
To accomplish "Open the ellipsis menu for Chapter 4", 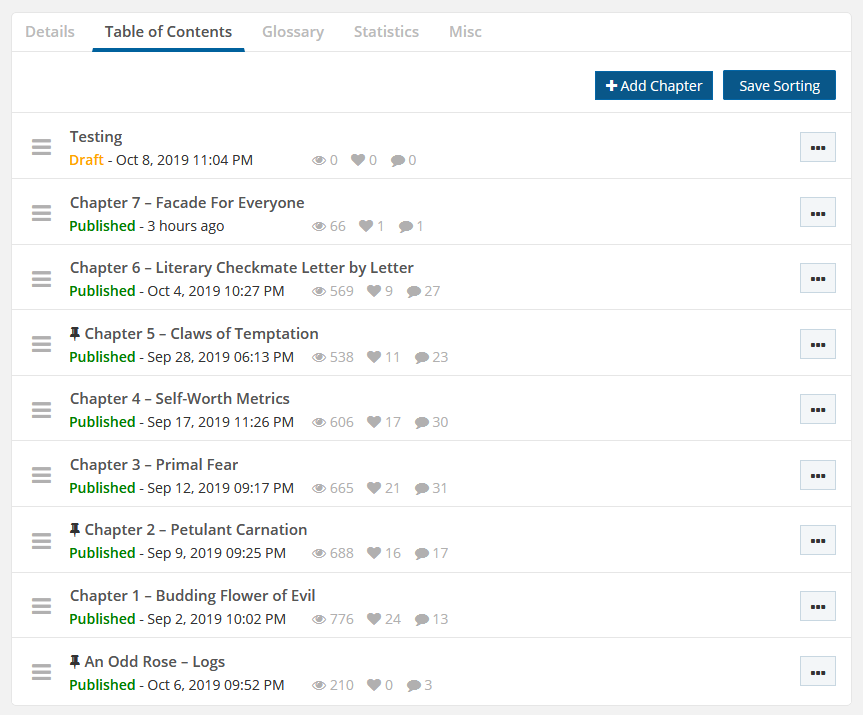I will (817, 409).
